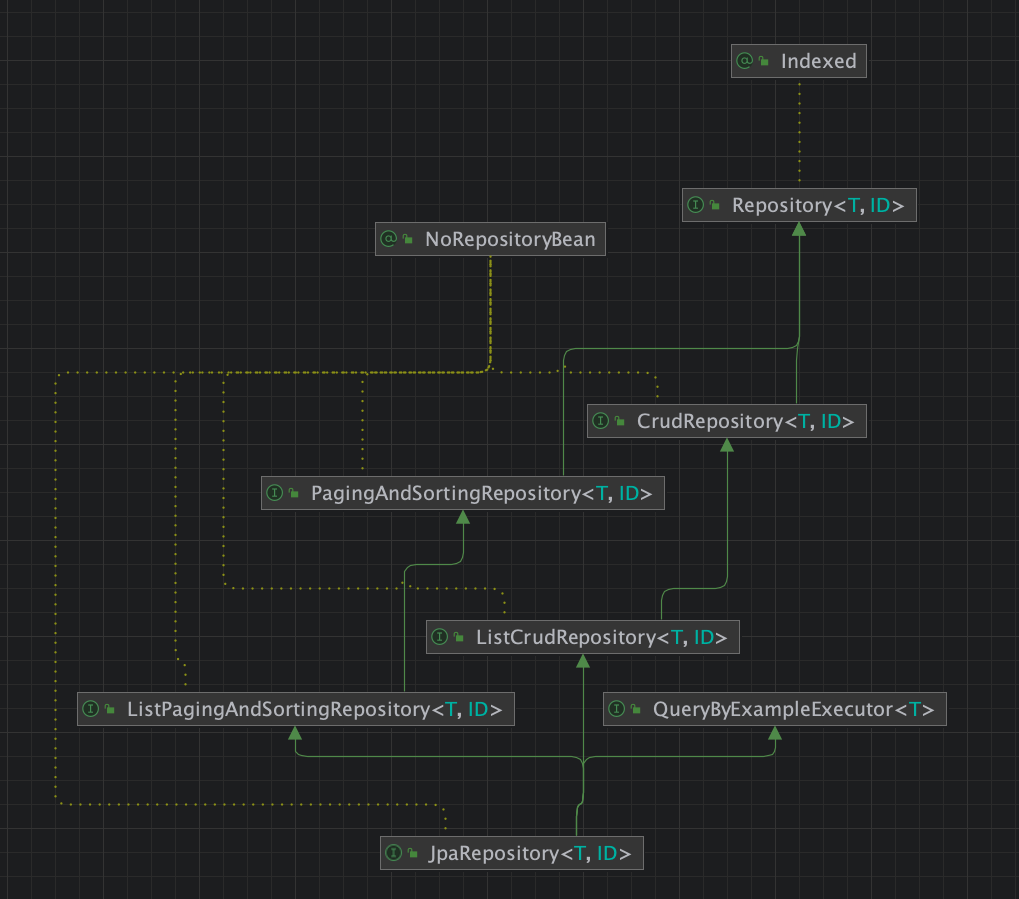Select the Indexed annotation node
This screenshot has width=1019, height=899.
tap(799, 61)
